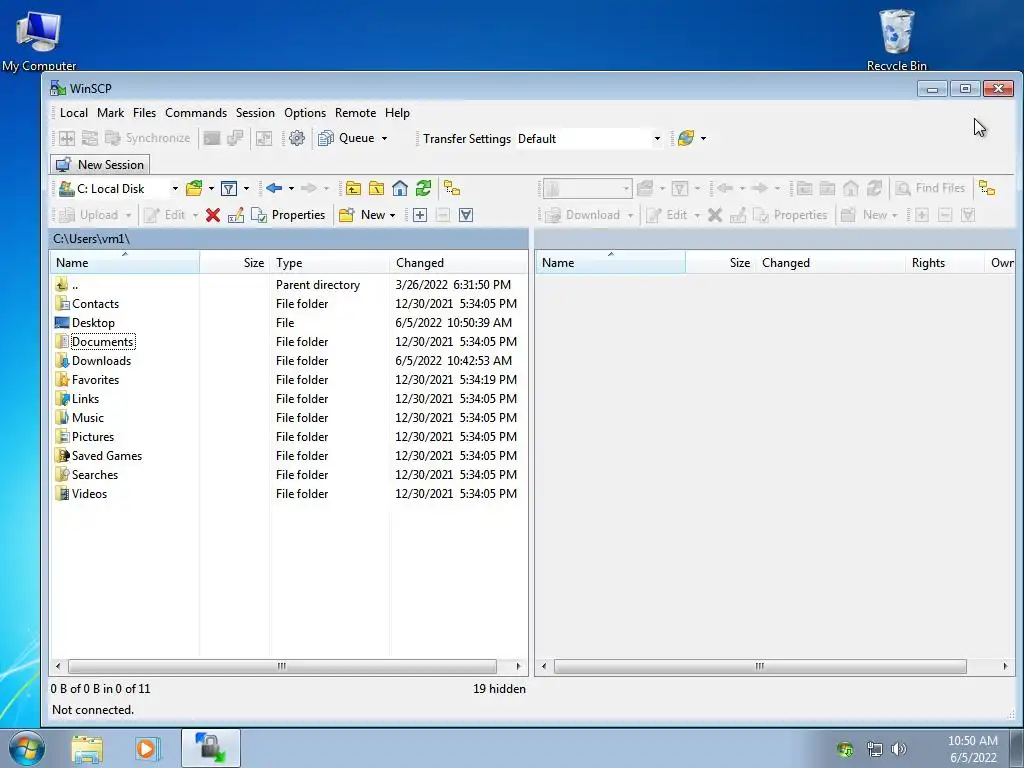This screenshot has height=768, width=1024.
Task: Click the globe synchronize-browsing icon in the toolbar
Action: [x=686, y=138]
